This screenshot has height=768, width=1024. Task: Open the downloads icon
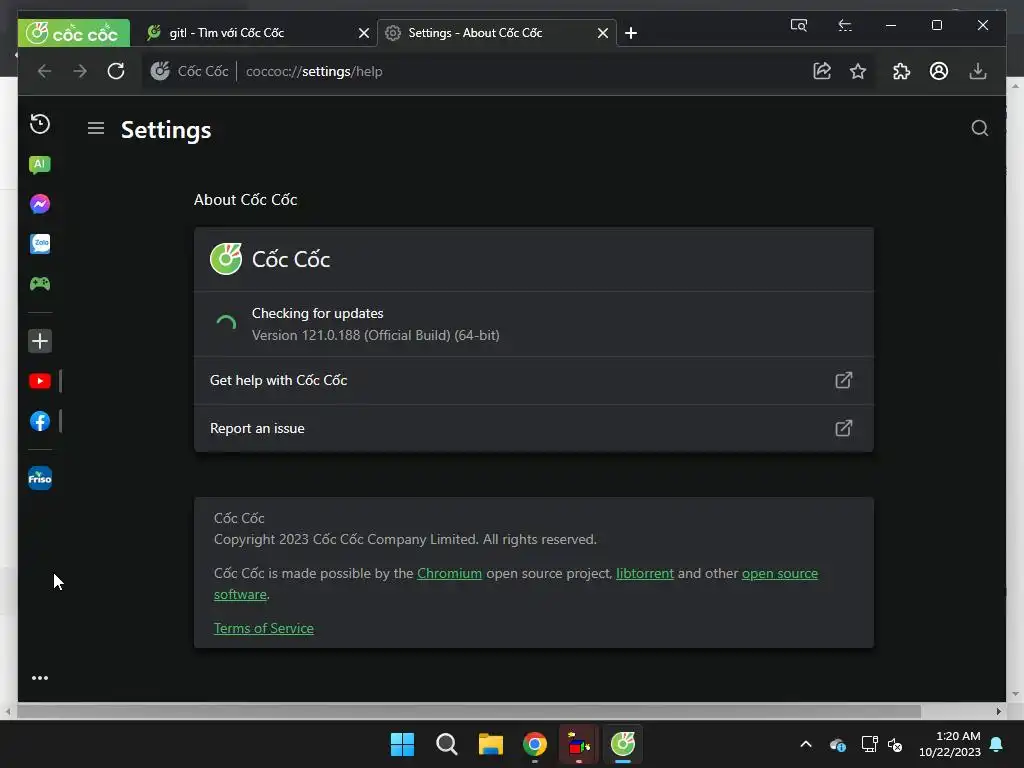pos(978,71)
